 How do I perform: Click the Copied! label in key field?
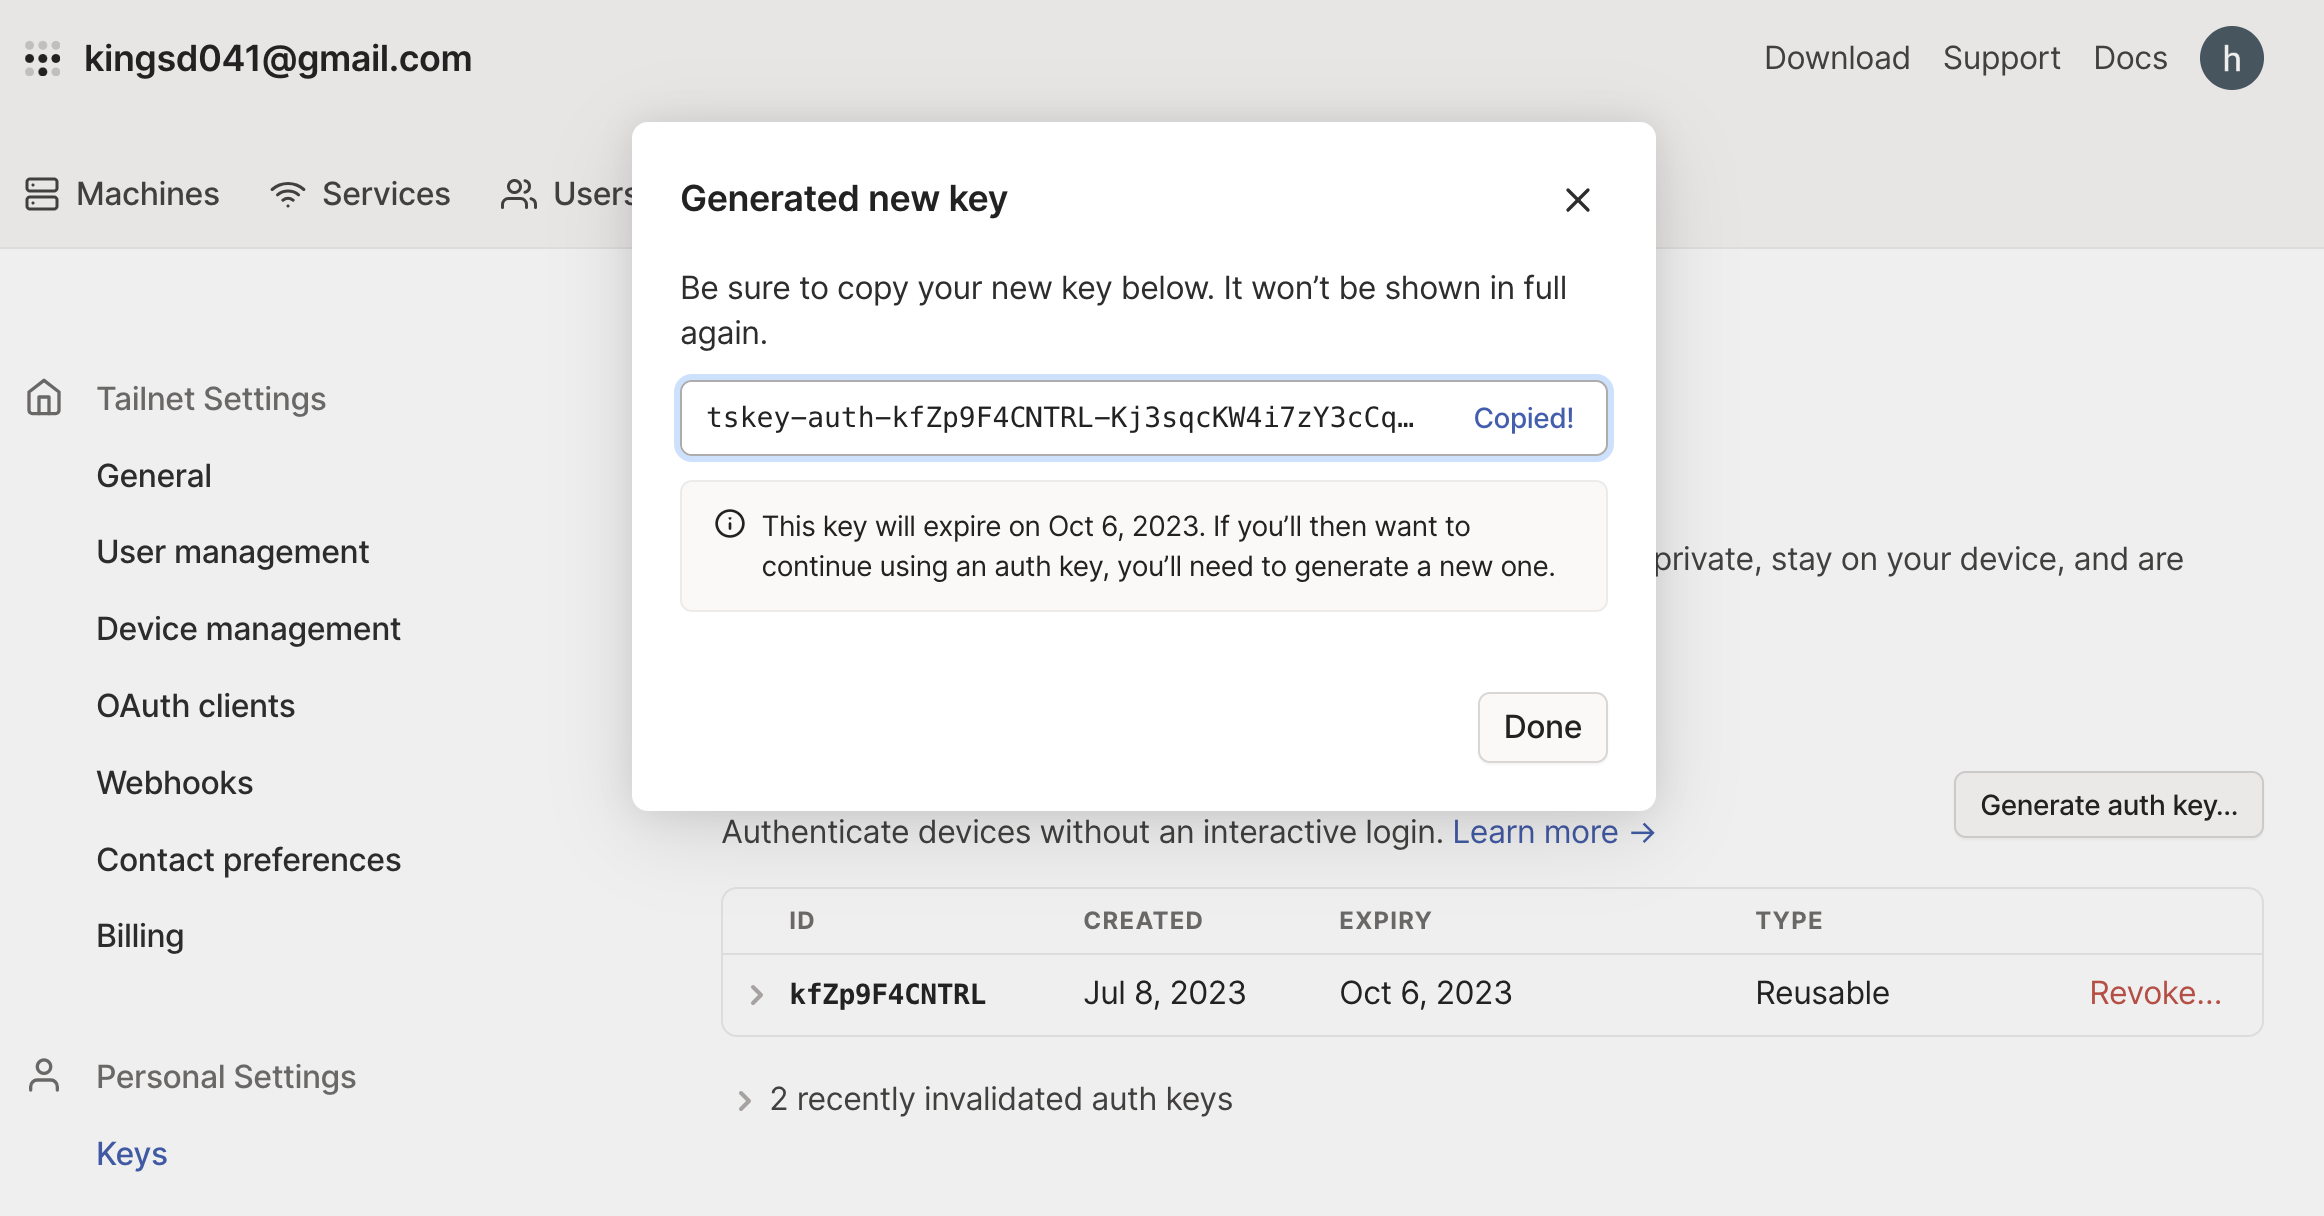pos(1523,418)
